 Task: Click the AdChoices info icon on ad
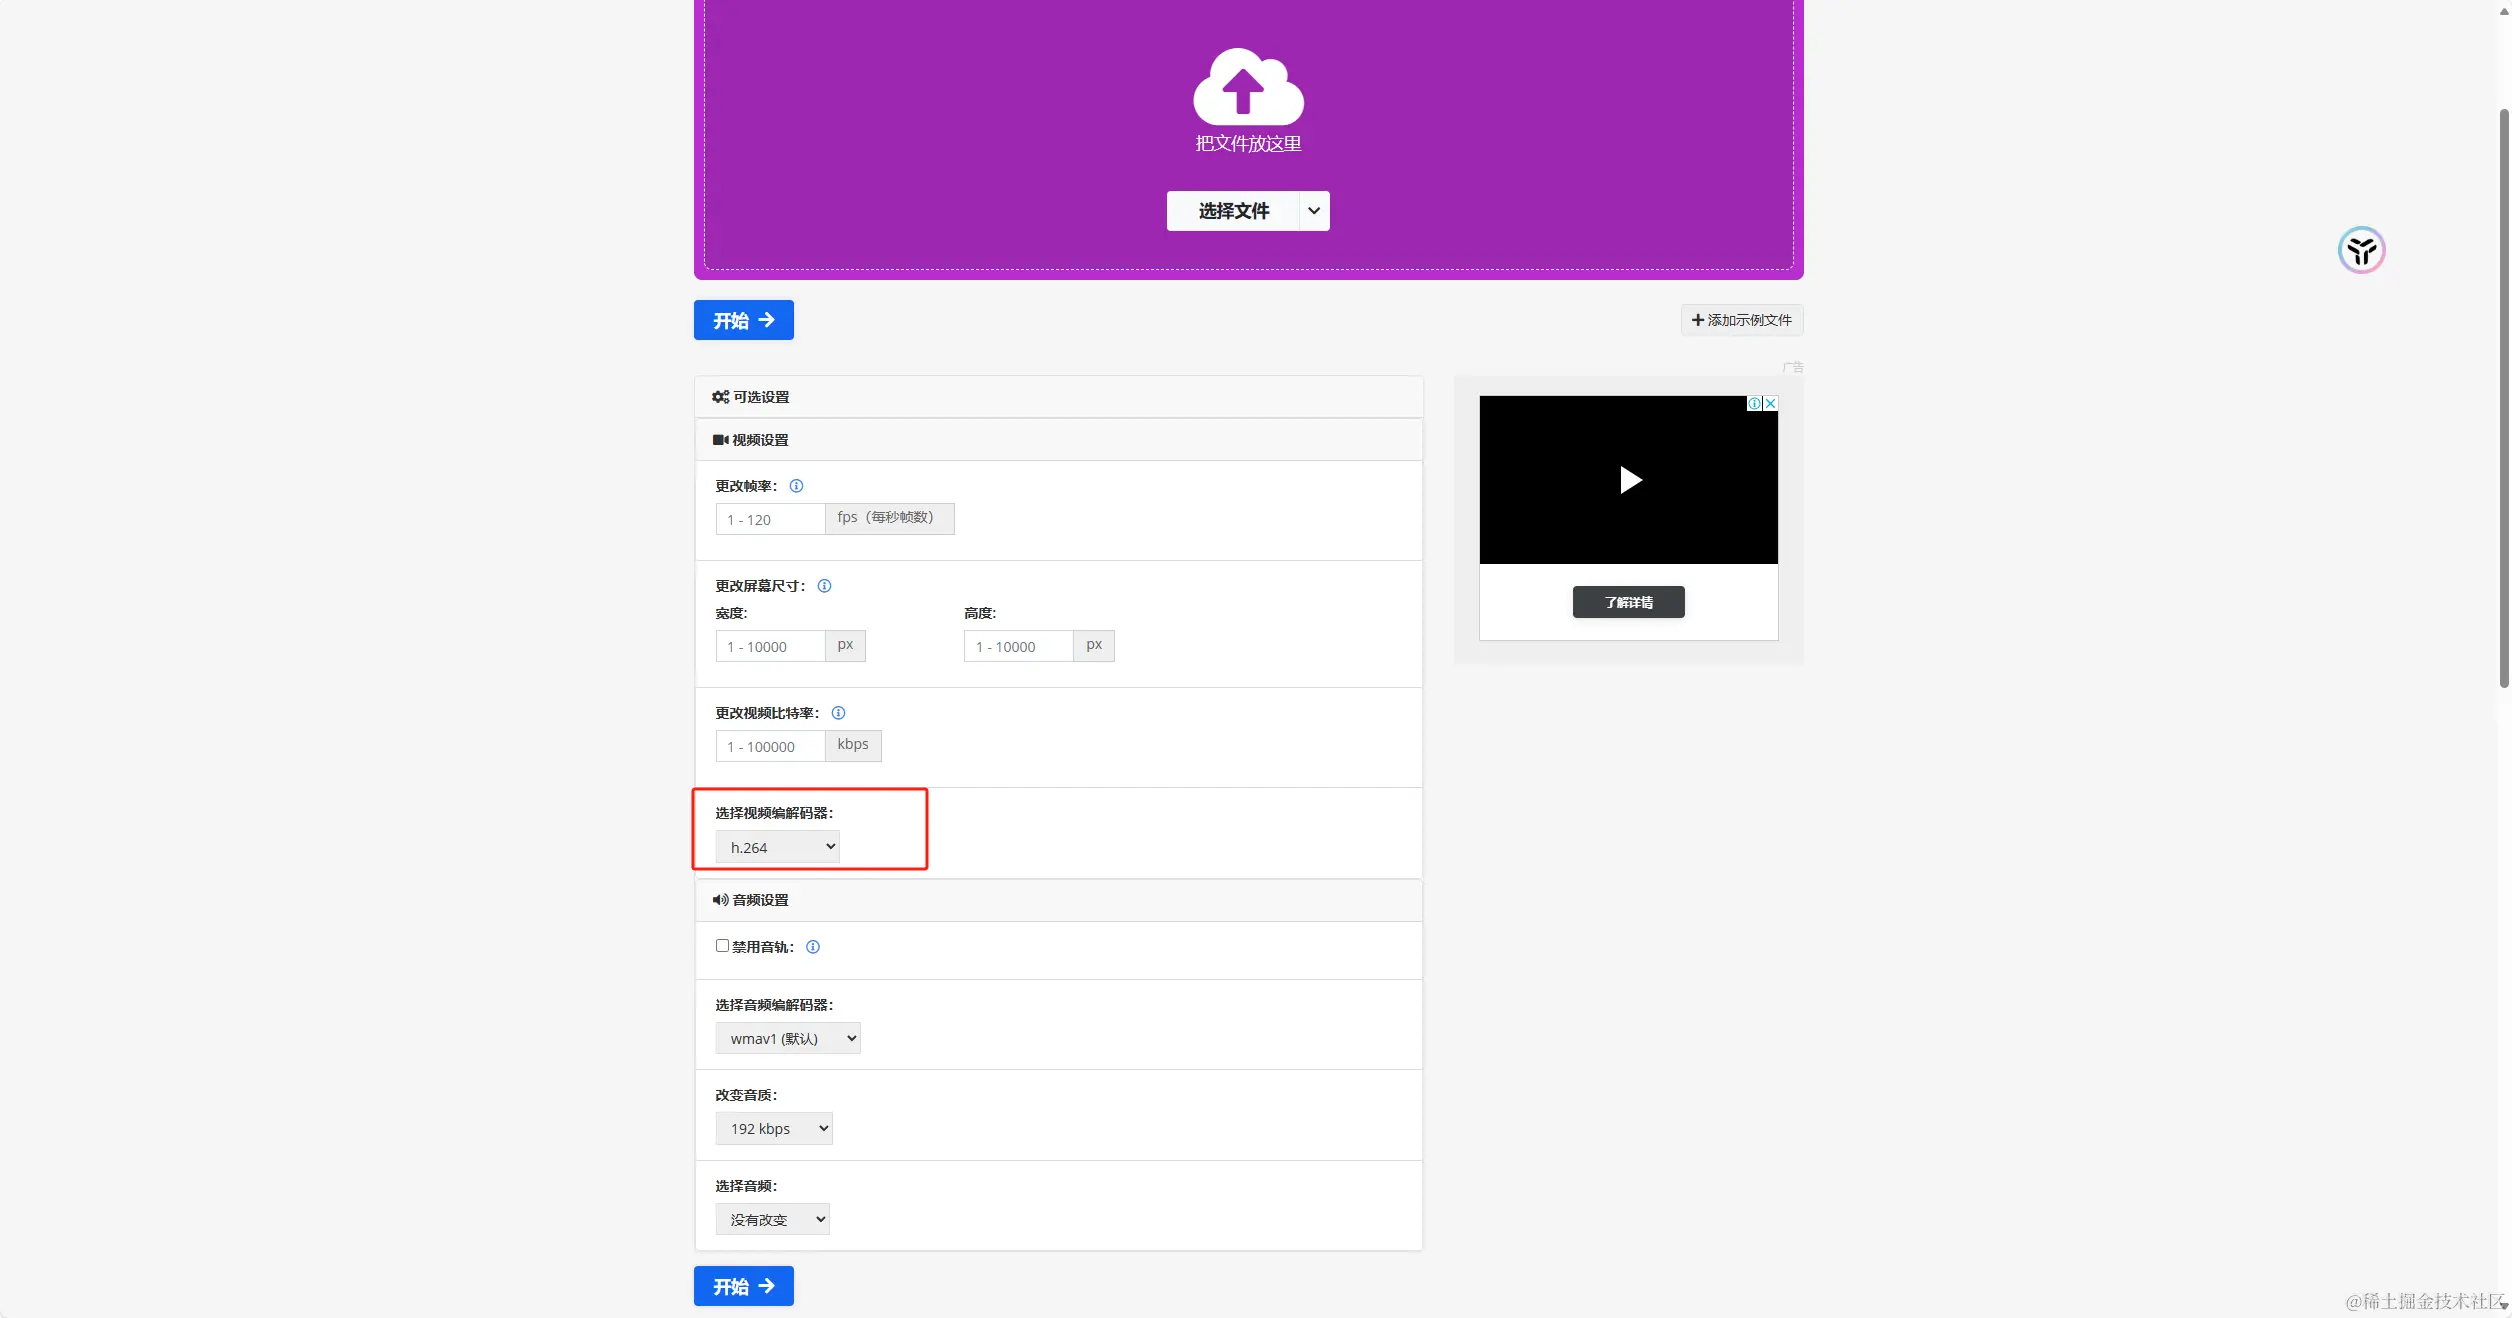[1754, 404]
